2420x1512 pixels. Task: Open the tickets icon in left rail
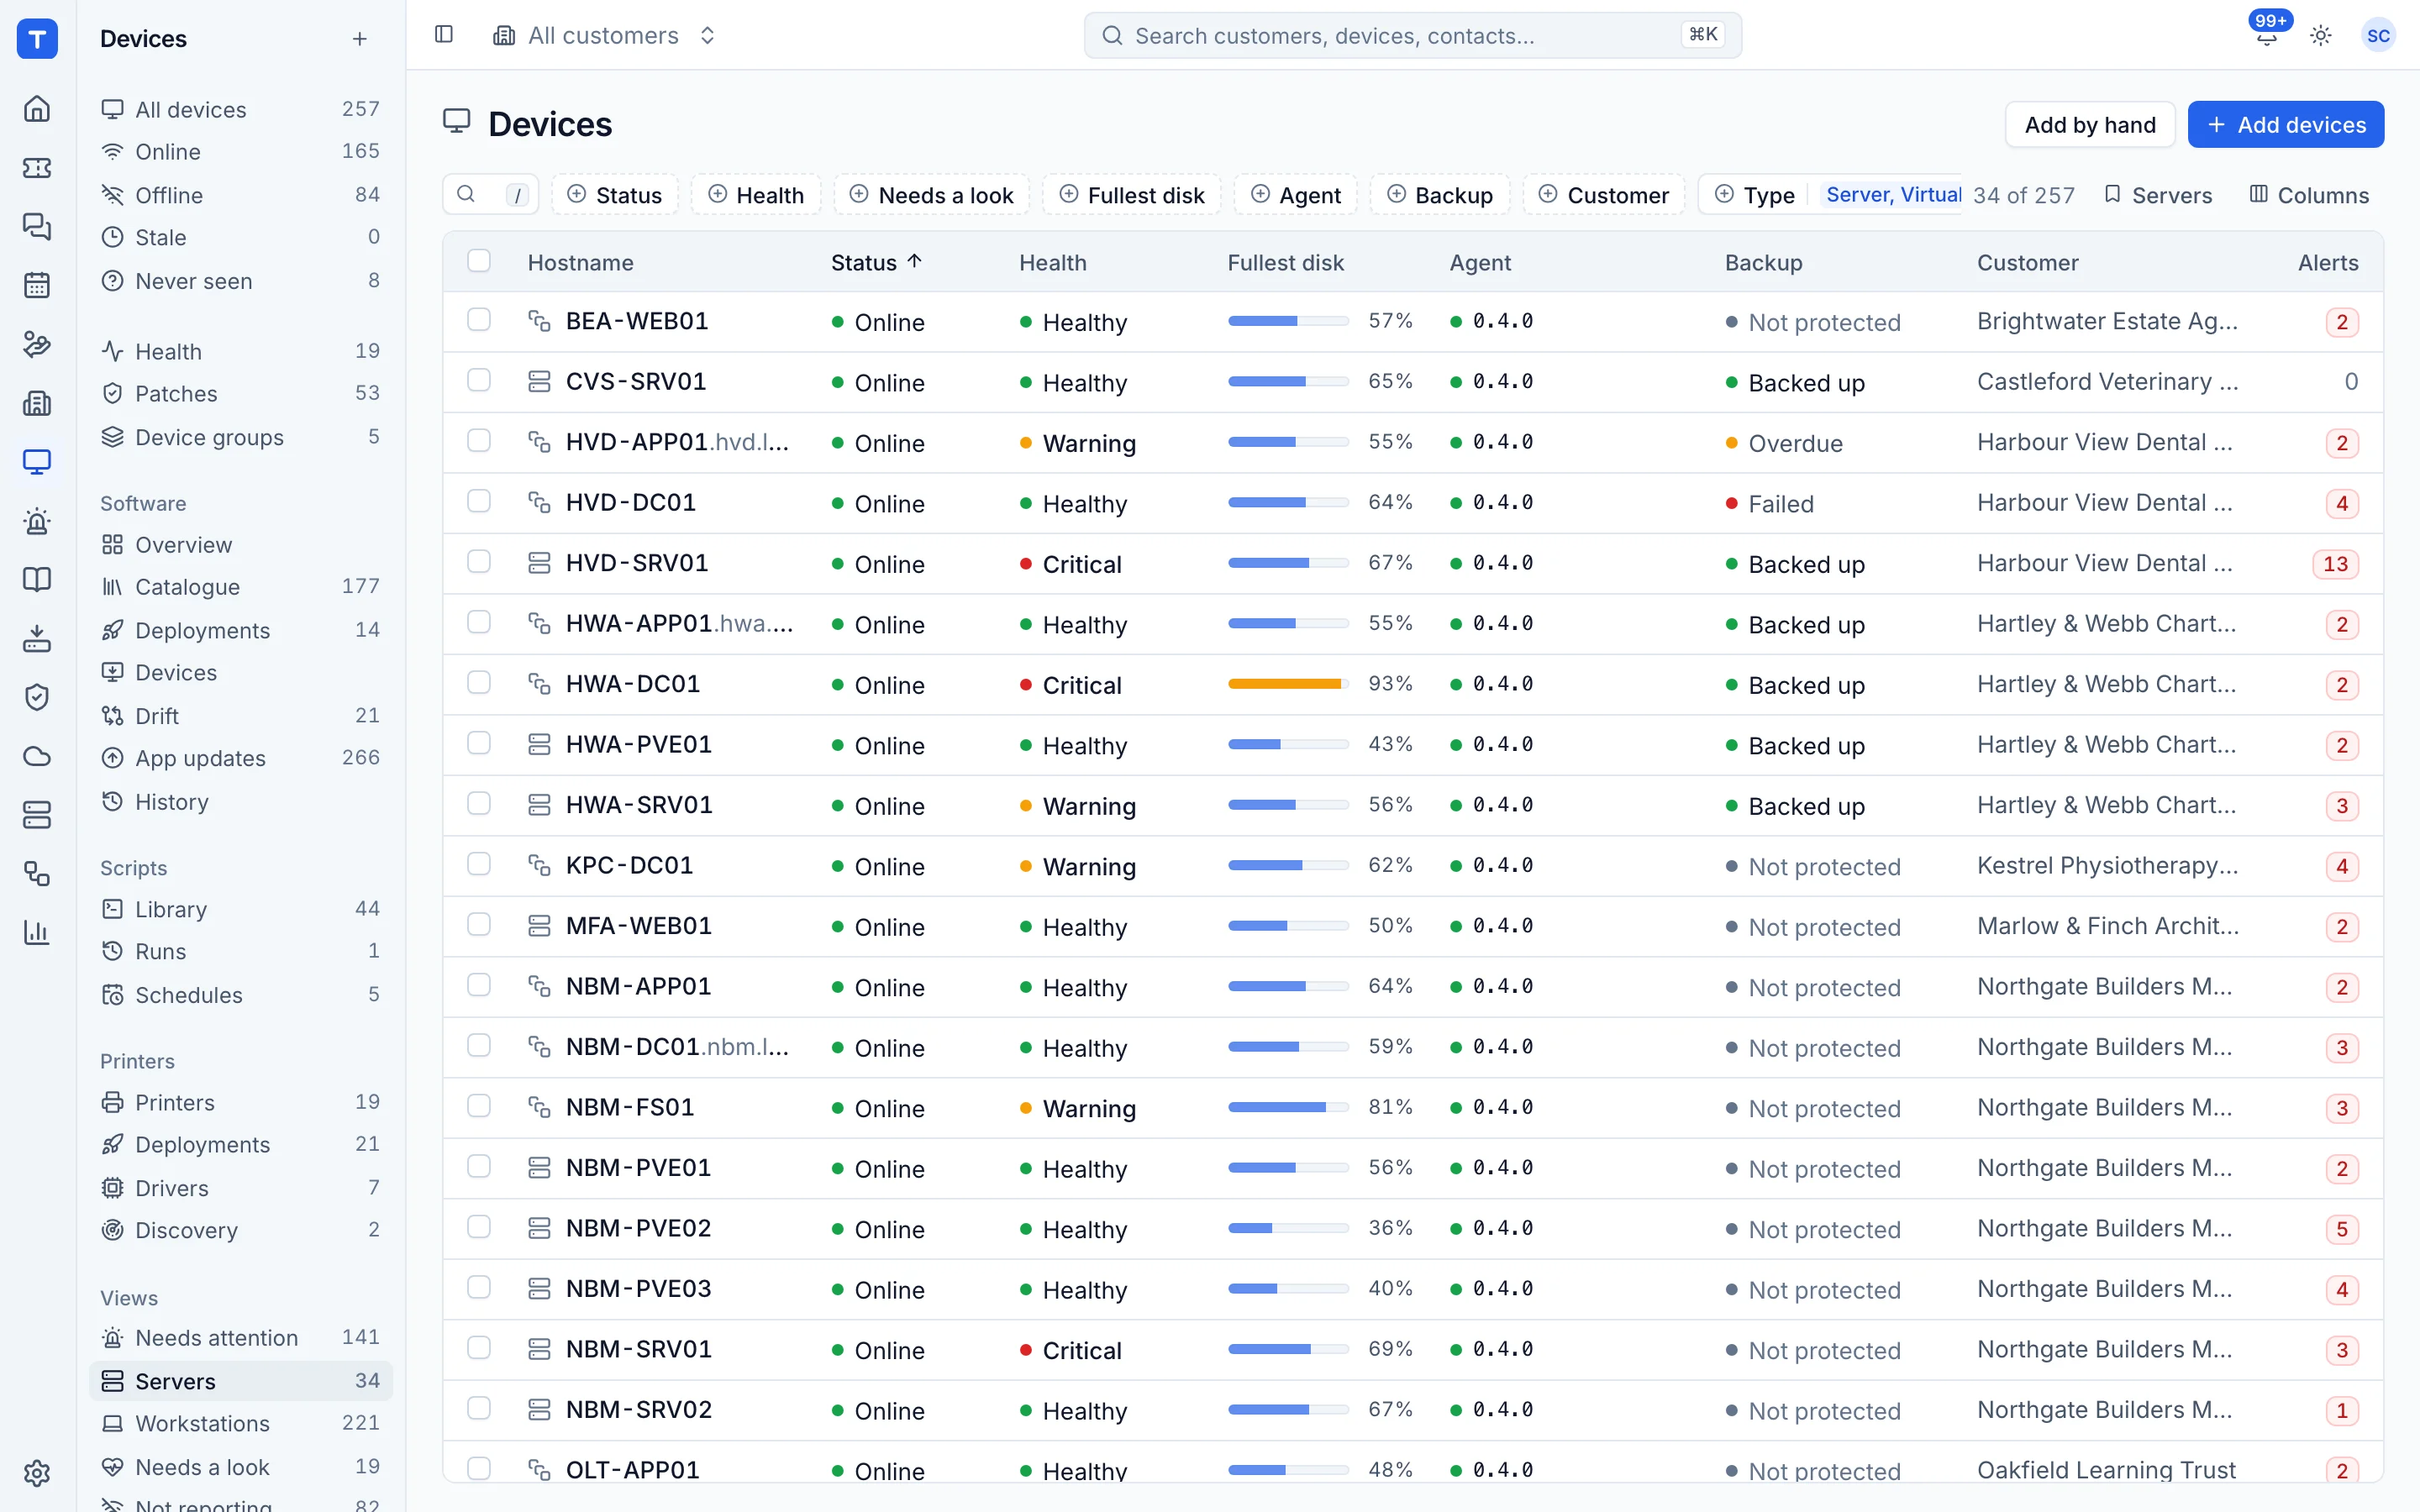point(37,167)
